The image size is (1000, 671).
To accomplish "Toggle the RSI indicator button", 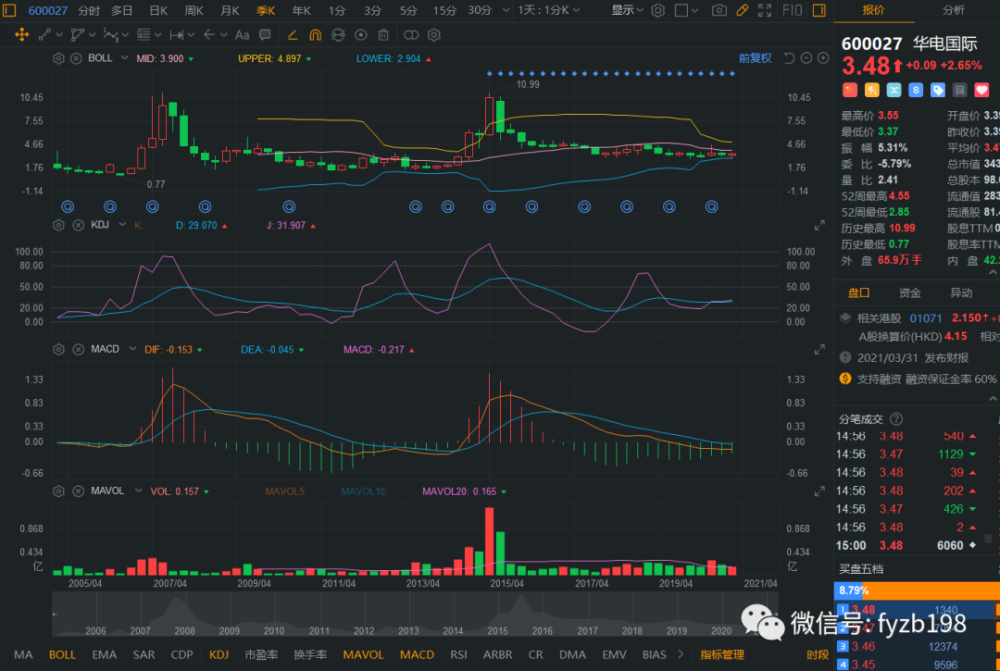I will point(459,654).
